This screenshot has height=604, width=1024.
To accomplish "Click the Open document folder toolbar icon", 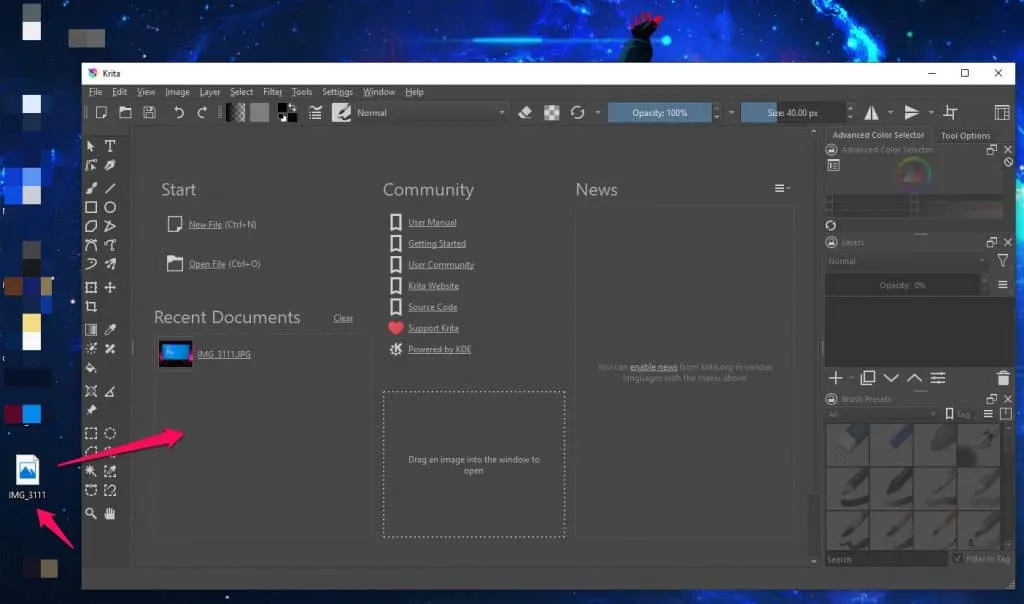I will pyautogui.click(x=125, y=113).
